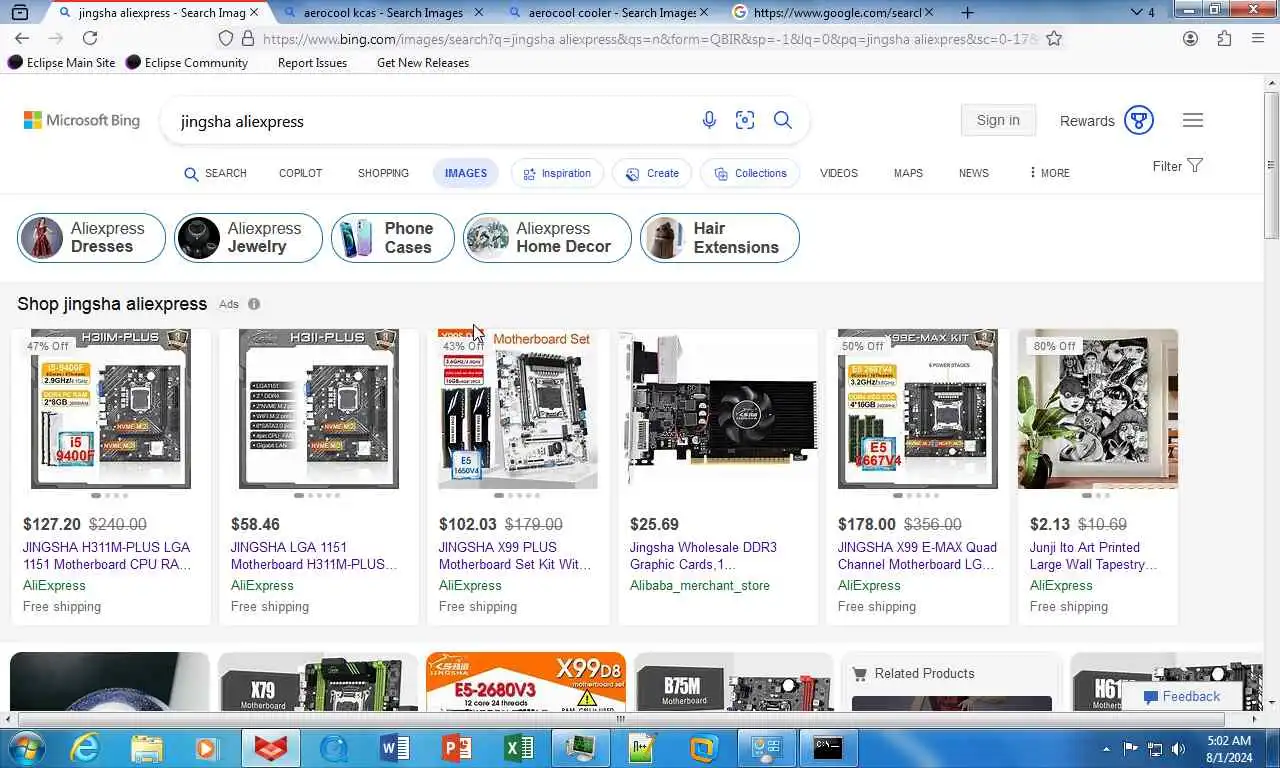Bookmark this page with star icon

1054,38
